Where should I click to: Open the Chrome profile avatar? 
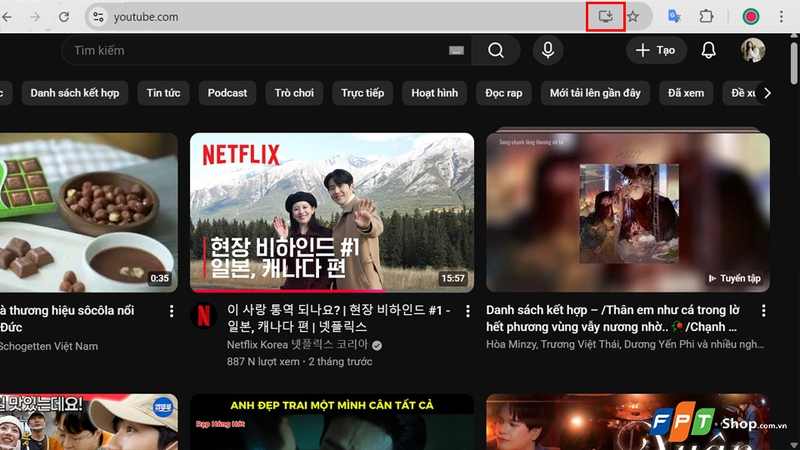point(751,16)
